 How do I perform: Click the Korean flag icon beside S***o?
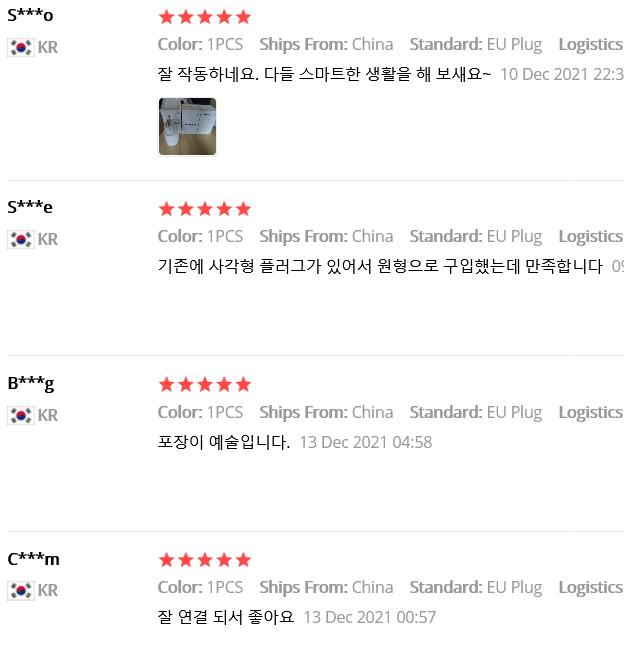point(21,48)
